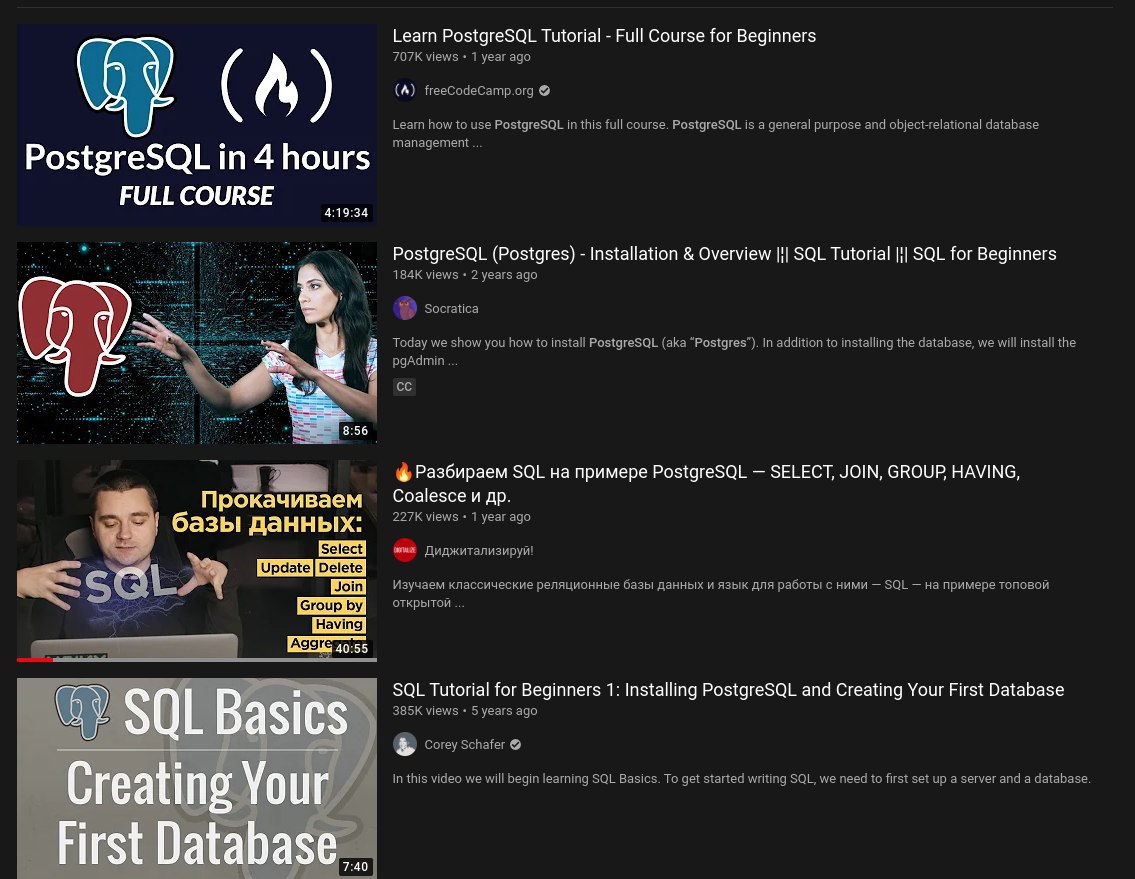Click Corey Schafer's channel avatar
The image size is (1135, 879).
tap(405, 744)
